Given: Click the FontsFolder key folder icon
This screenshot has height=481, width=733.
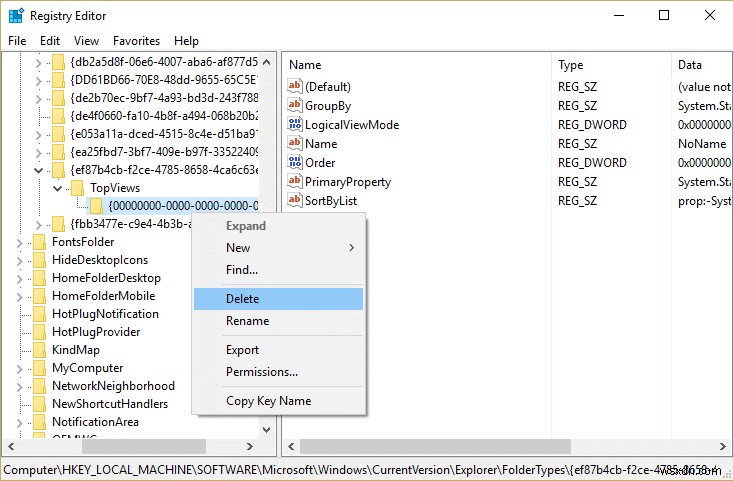Looking at the screenshot, I should coord(39,242).
